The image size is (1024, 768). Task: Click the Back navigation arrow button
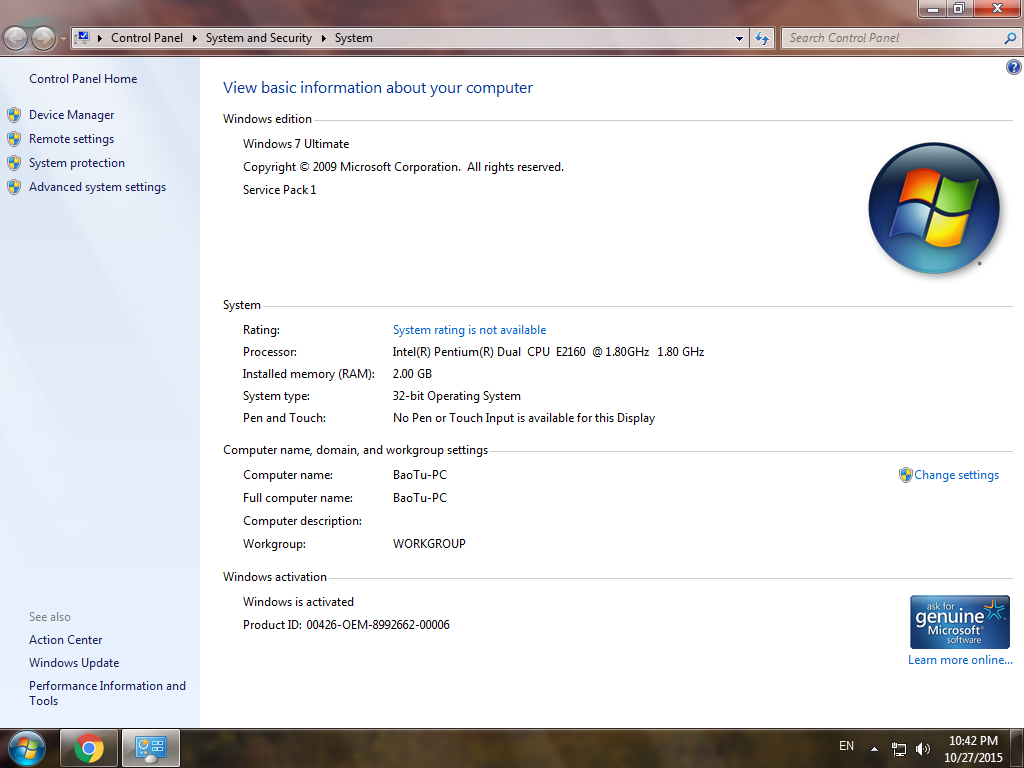coord(16,39)
